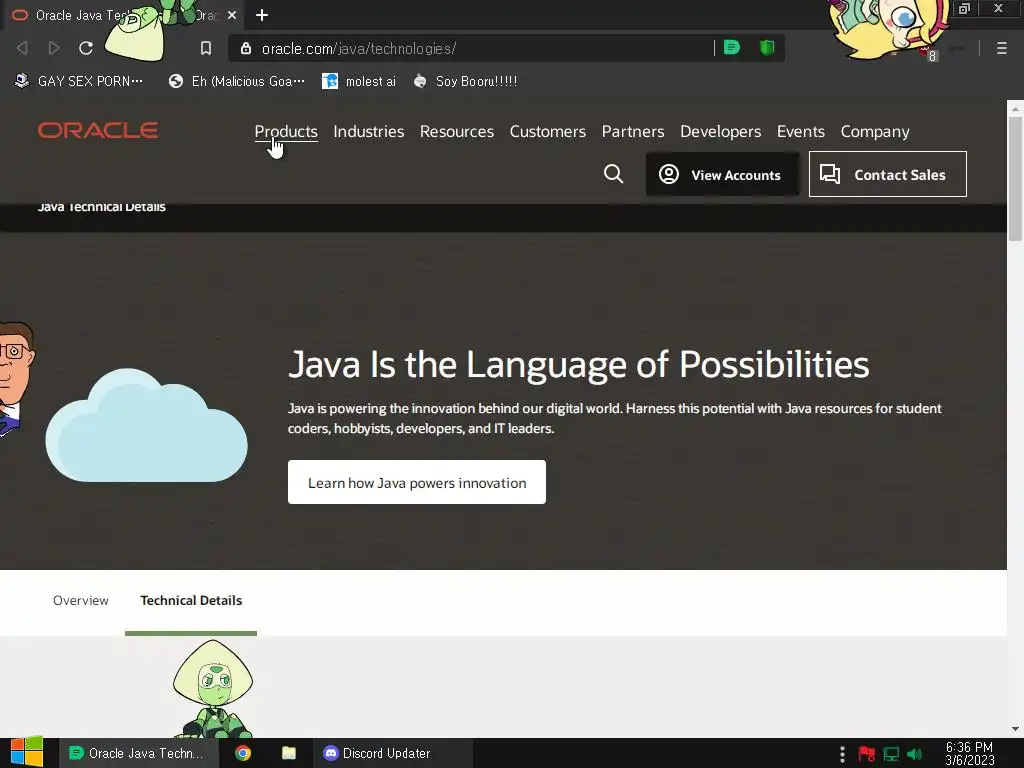
Task: Show hidden tray icons via three dots
Action: click(x=842, y=754)
